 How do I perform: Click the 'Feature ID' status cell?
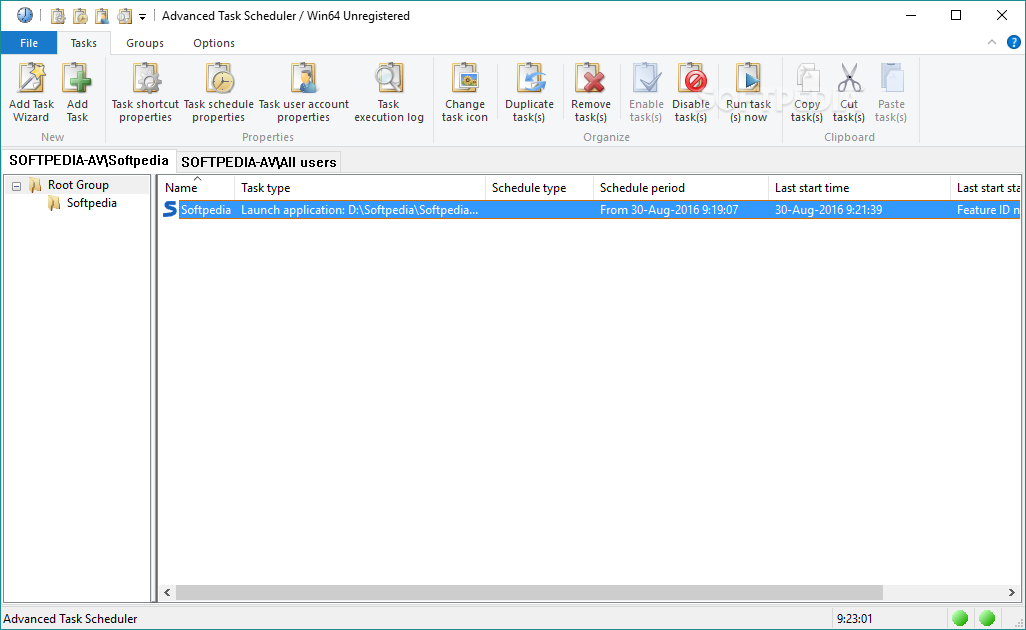tap(986, 210)
